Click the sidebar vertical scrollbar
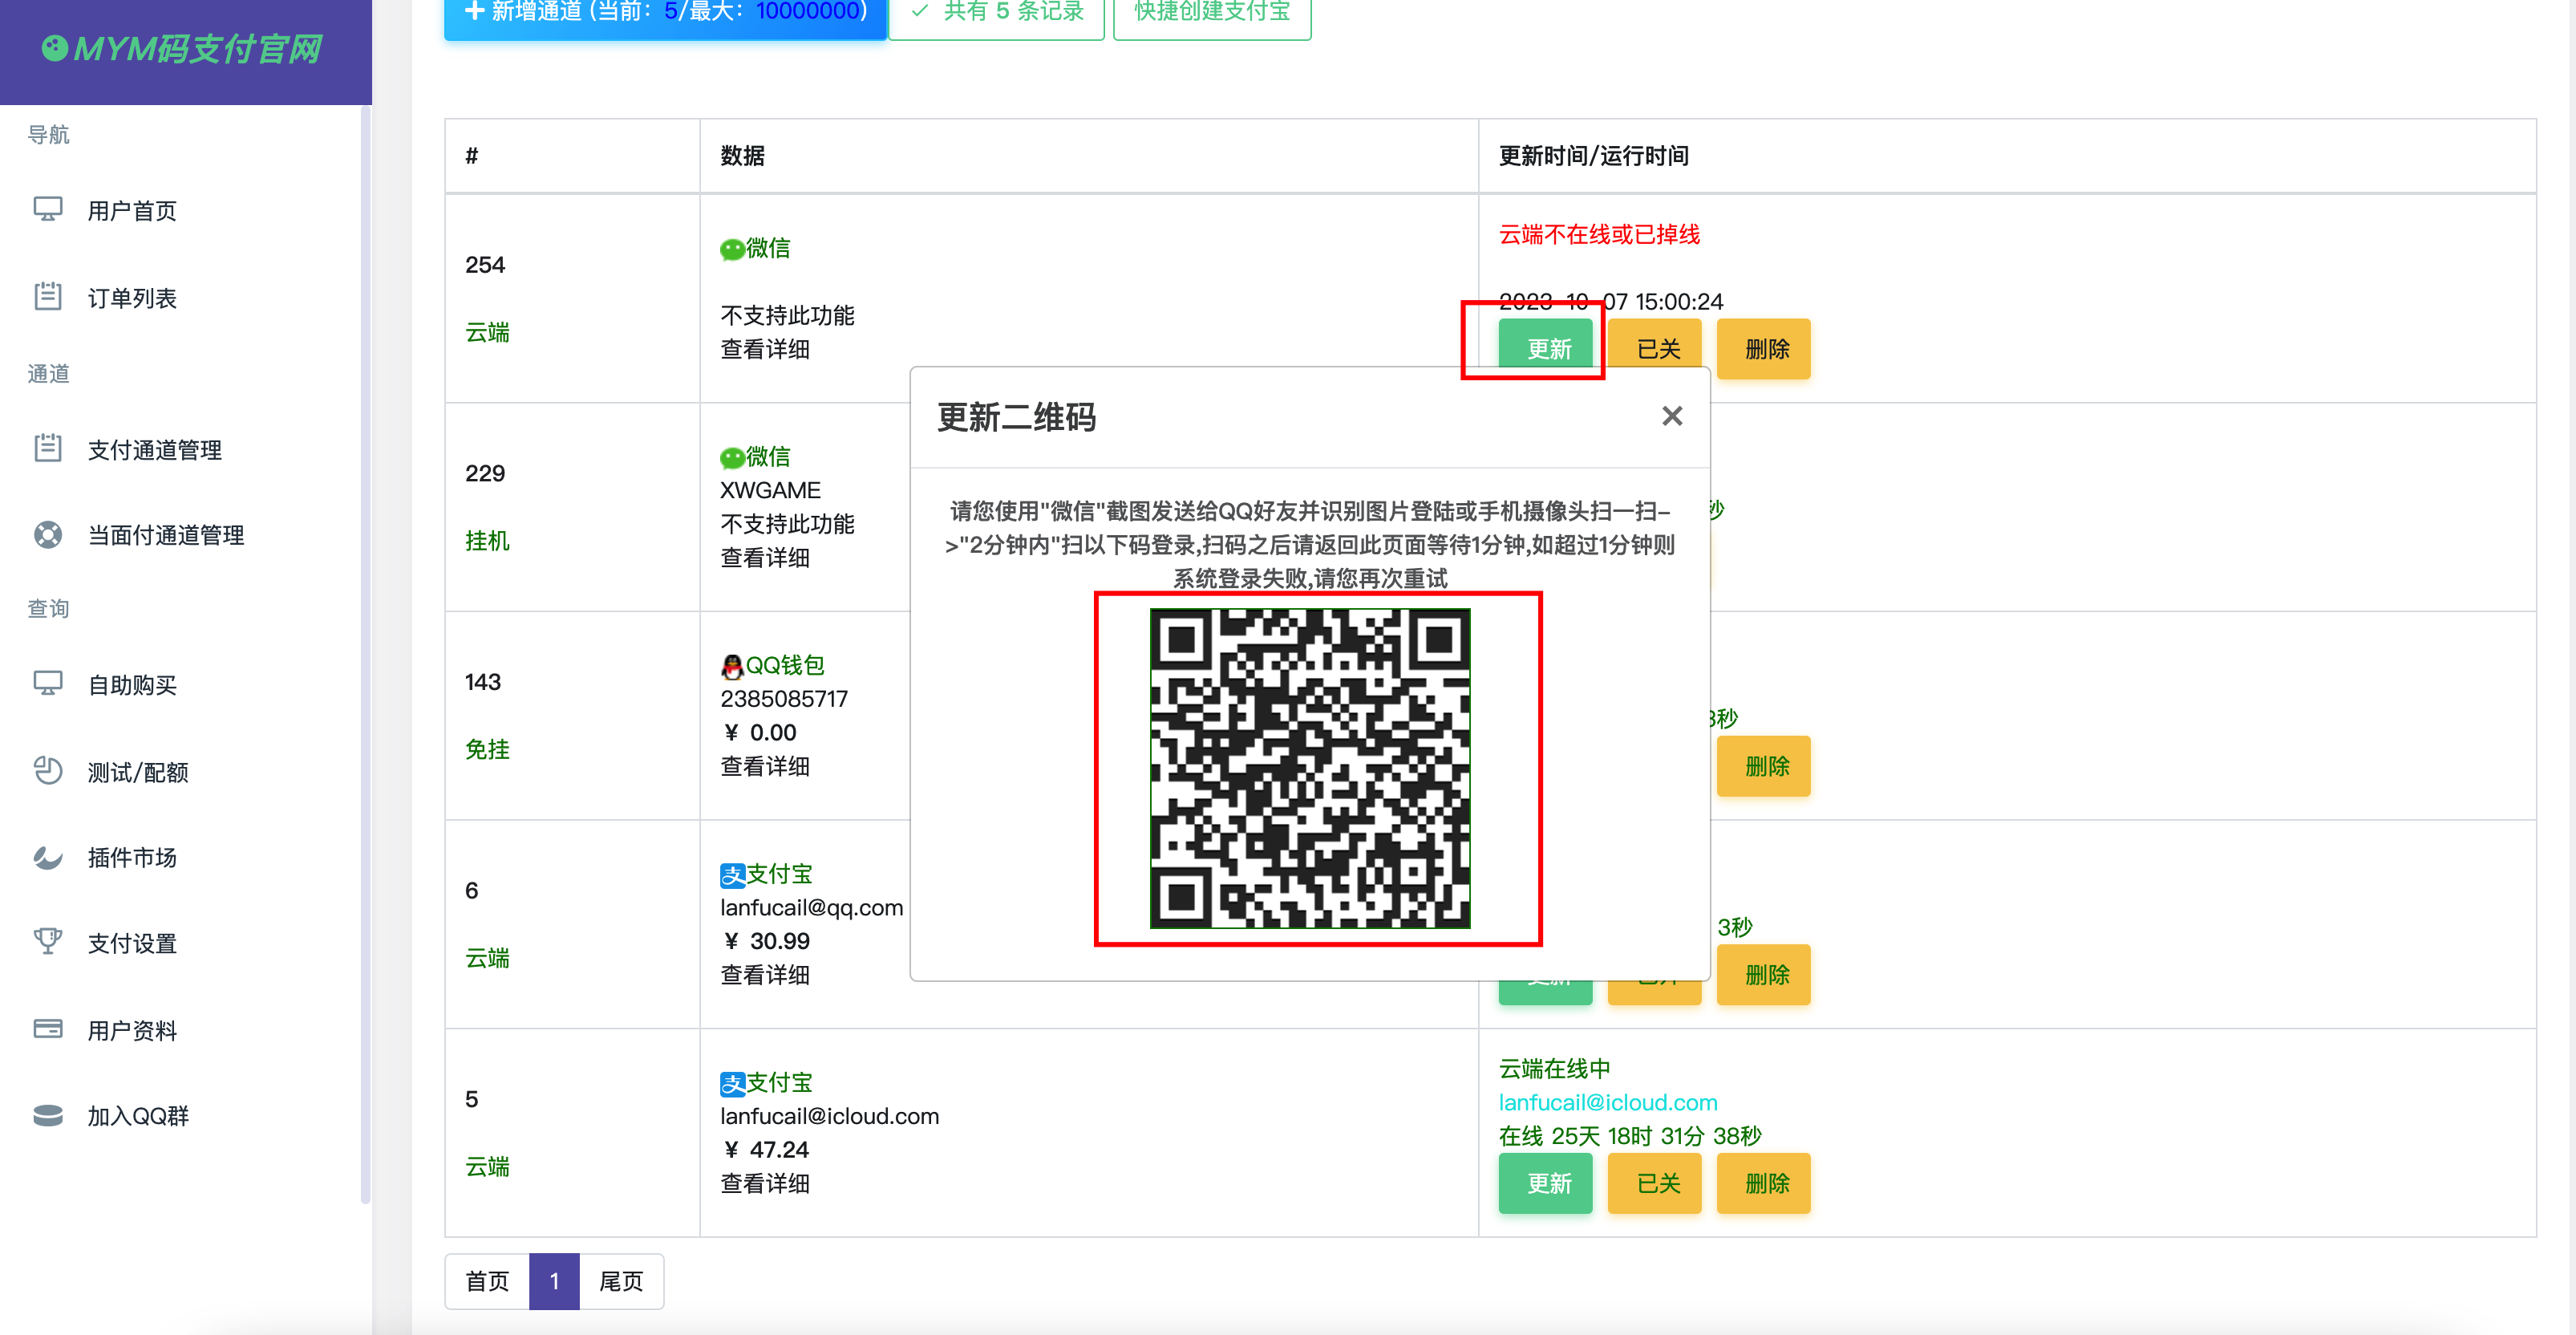The image size is (2576, 1335). pyautogui.click(x=365, y=655)
